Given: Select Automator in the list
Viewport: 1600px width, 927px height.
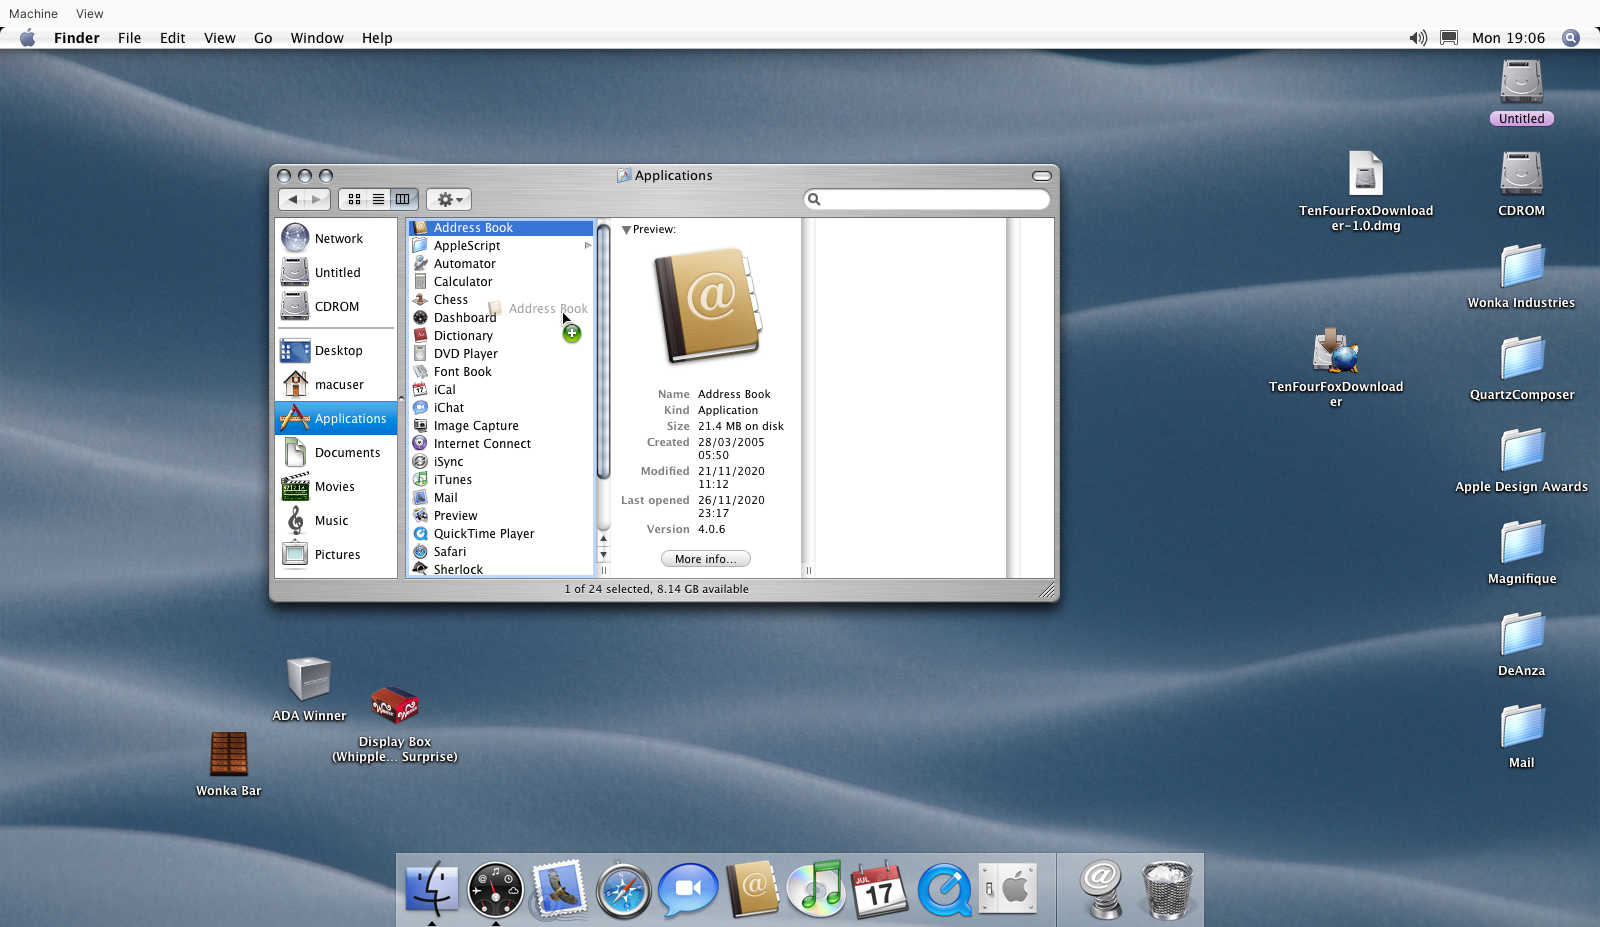Looking at the screenshot, I should point(501,264).
